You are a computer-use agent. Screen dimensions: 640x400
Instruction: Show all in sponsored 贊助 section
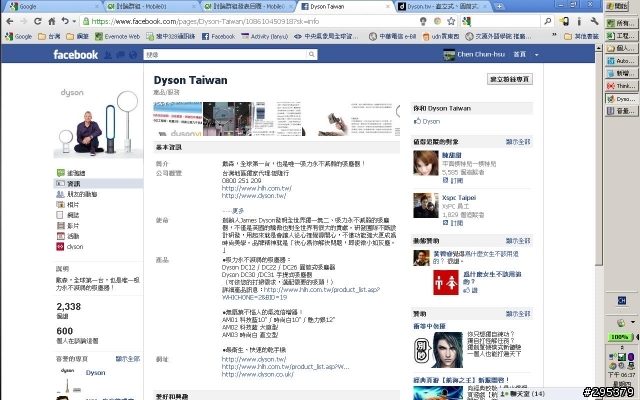(518, 313)
